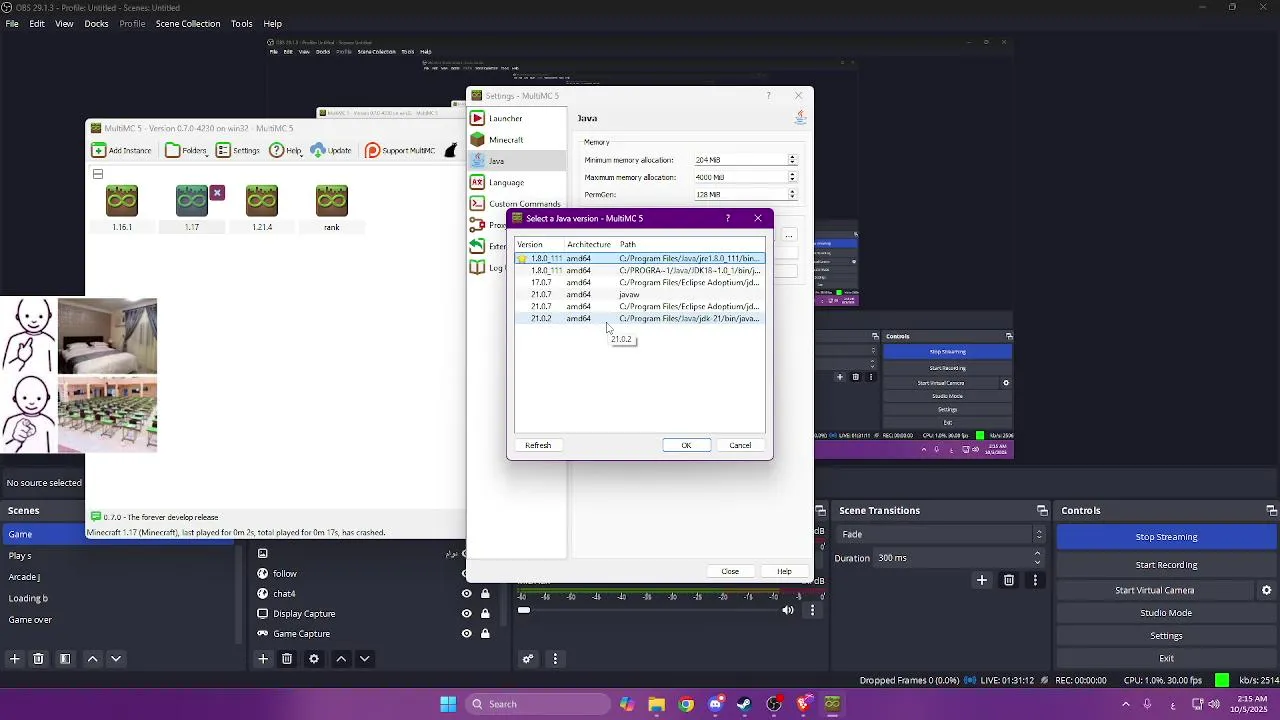Remove selected scene with trash icon
The width and height of the screenshot is (1280, 720).
click(x=38, y=659)
